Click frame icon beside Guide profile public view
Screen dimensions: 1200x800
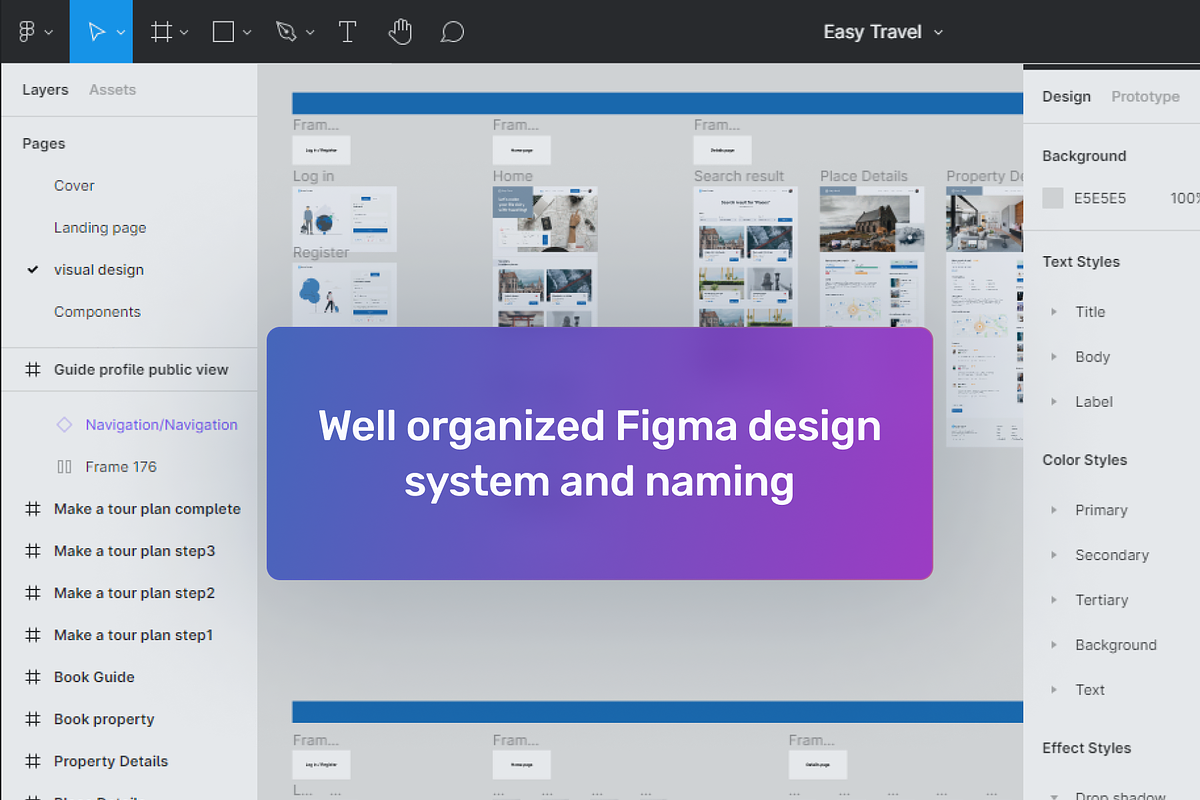pos(32,370)
